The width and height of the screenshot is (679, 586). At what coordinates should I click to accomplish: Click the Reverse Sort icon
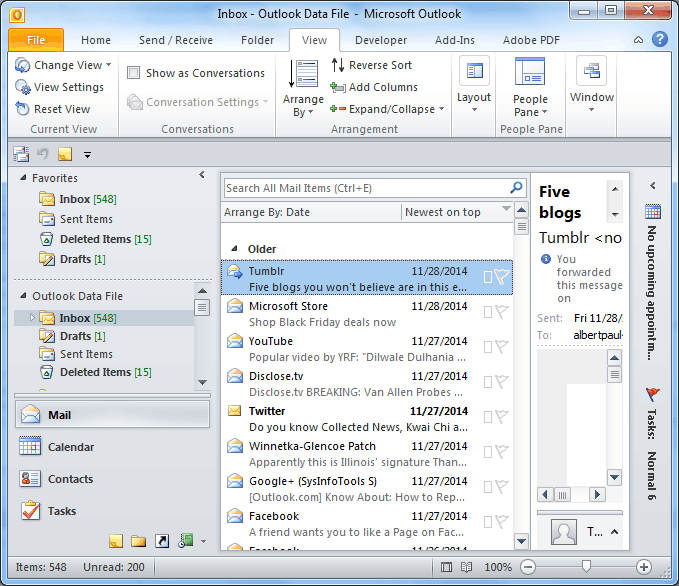338,65
